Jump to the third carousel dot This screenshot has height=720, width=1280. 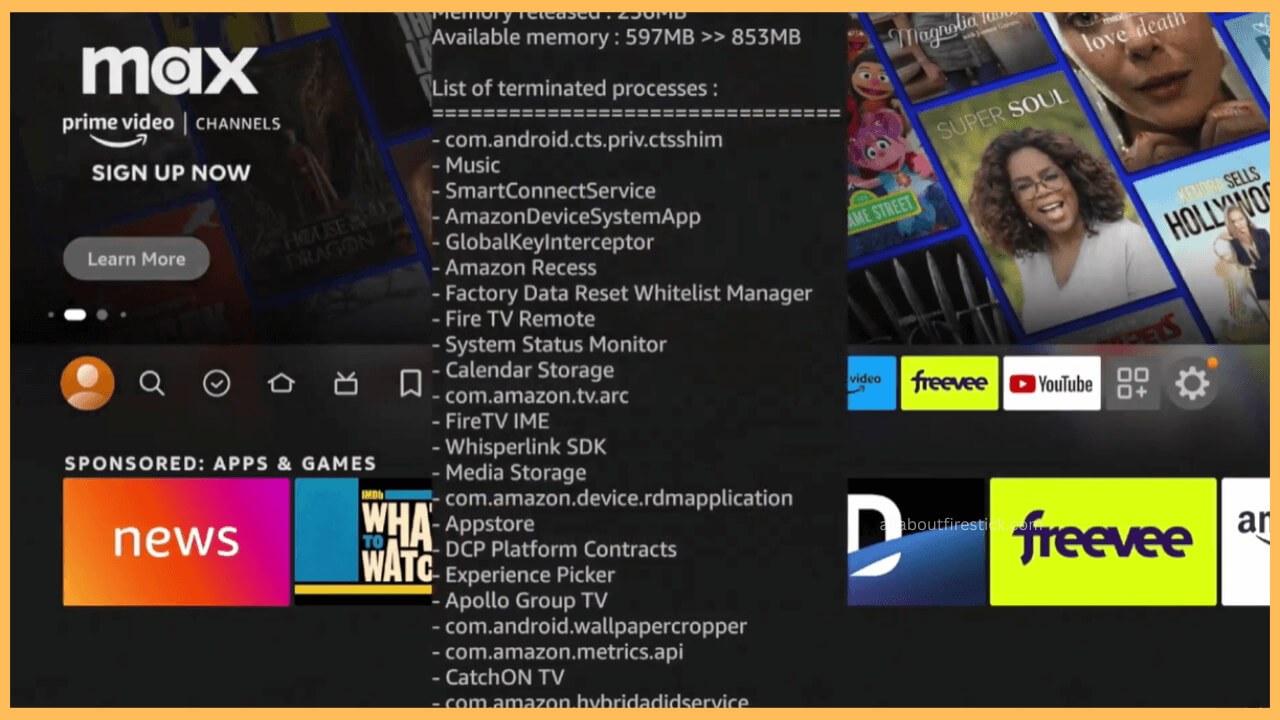102,314
